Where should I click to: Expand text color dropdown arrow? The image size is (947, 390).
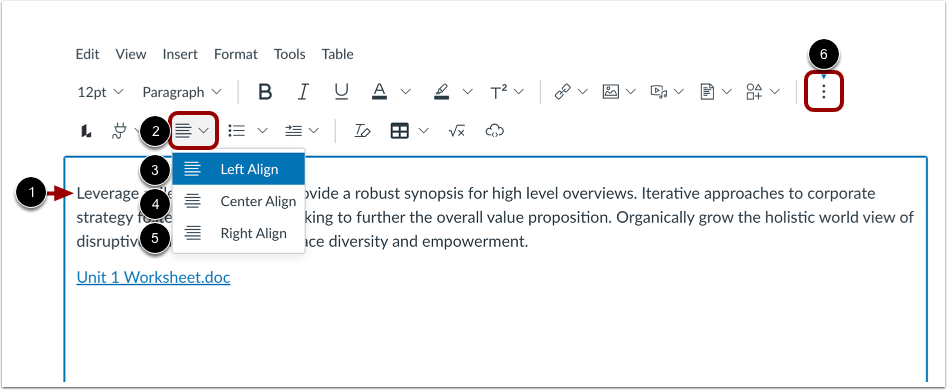click(406, 92)
